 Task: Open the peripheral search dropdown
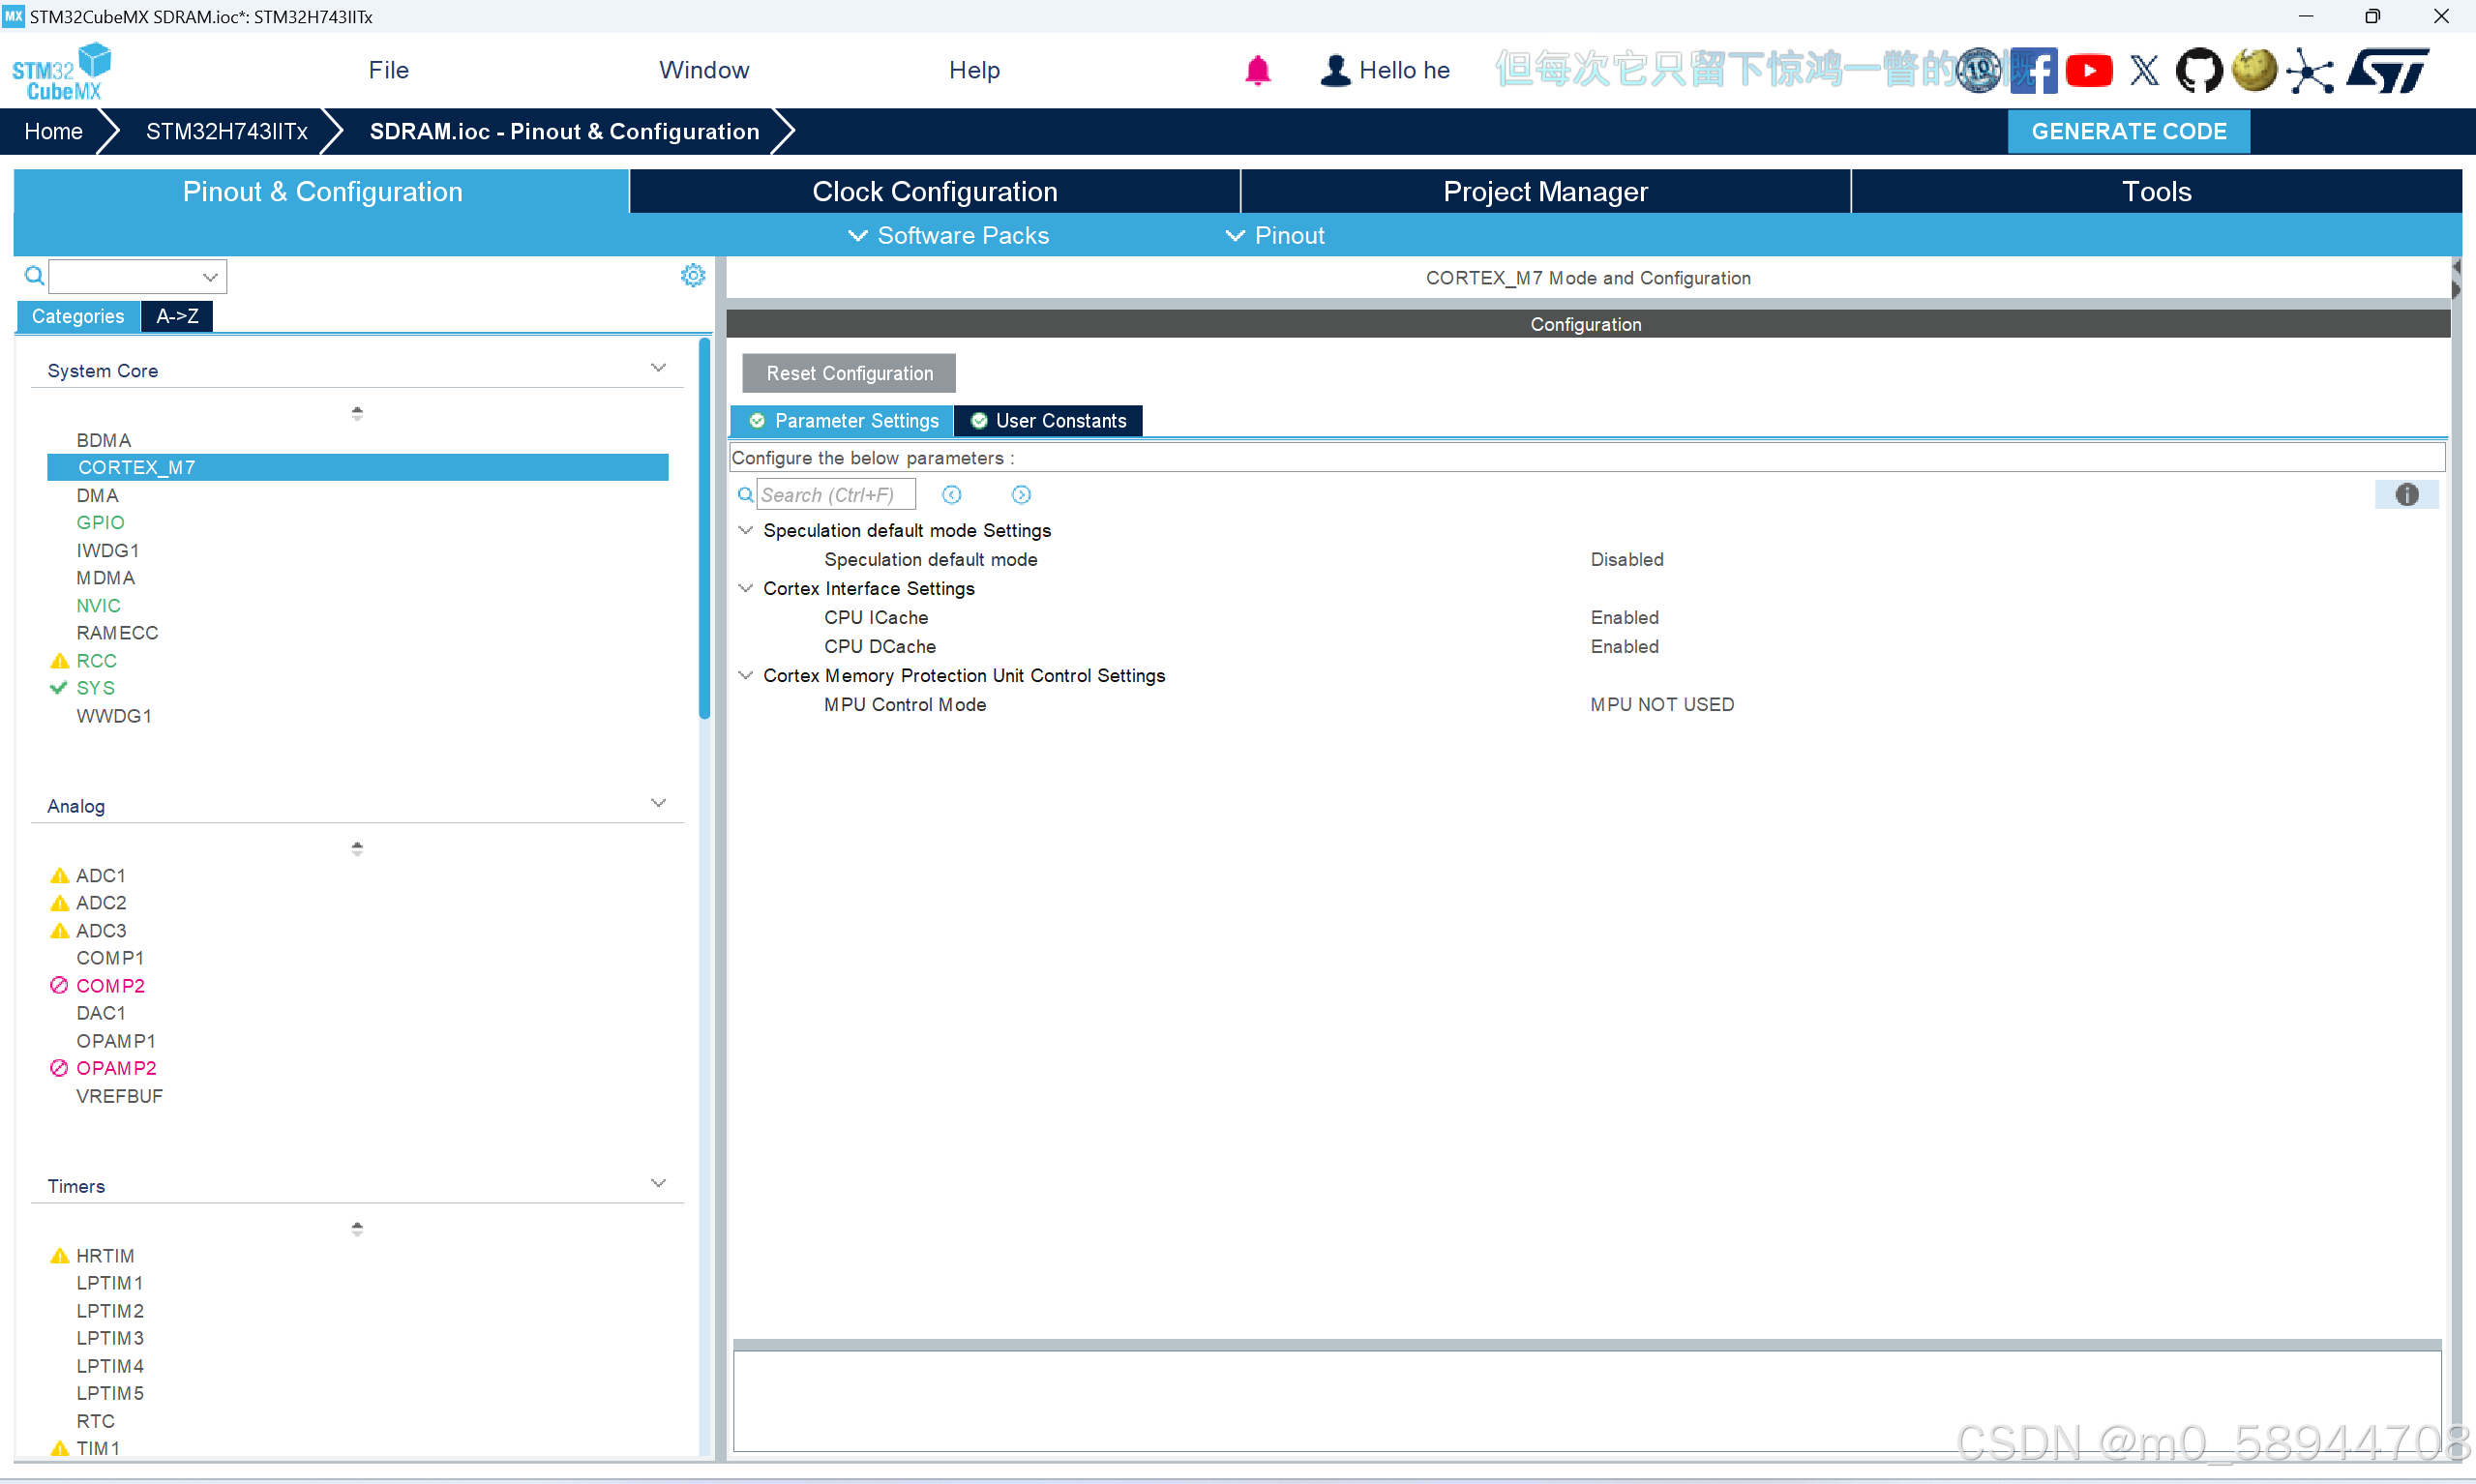[x=209, y=276]
